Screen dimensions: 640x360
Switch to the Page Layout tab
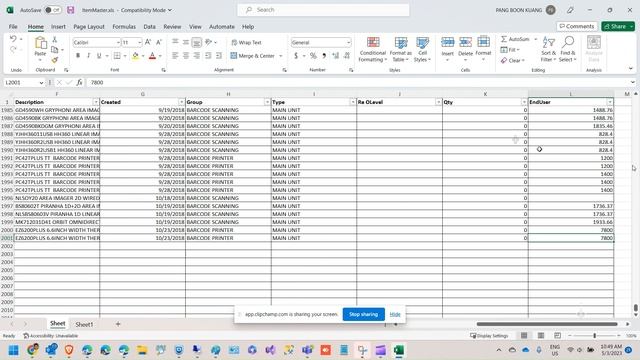click(x=89, y=27)
